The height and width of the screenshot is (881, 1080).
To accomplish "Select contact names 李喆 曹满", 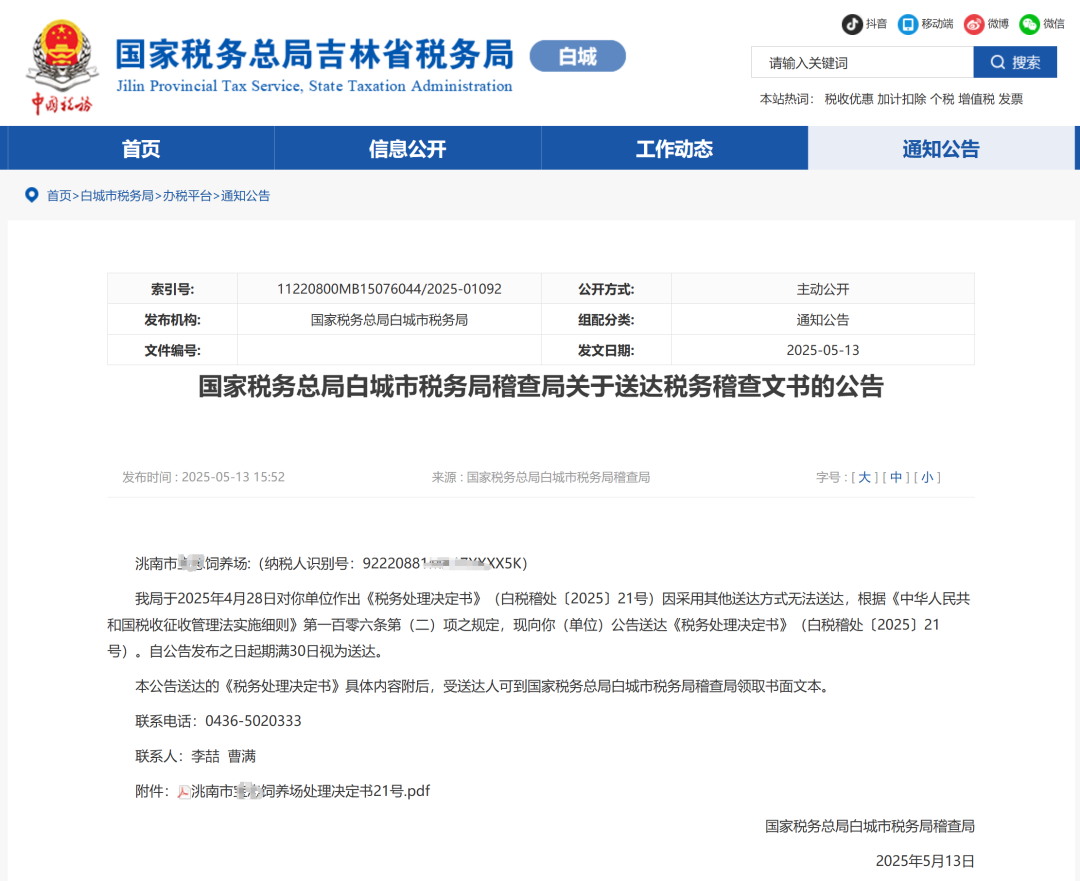I will click(223, 756).
